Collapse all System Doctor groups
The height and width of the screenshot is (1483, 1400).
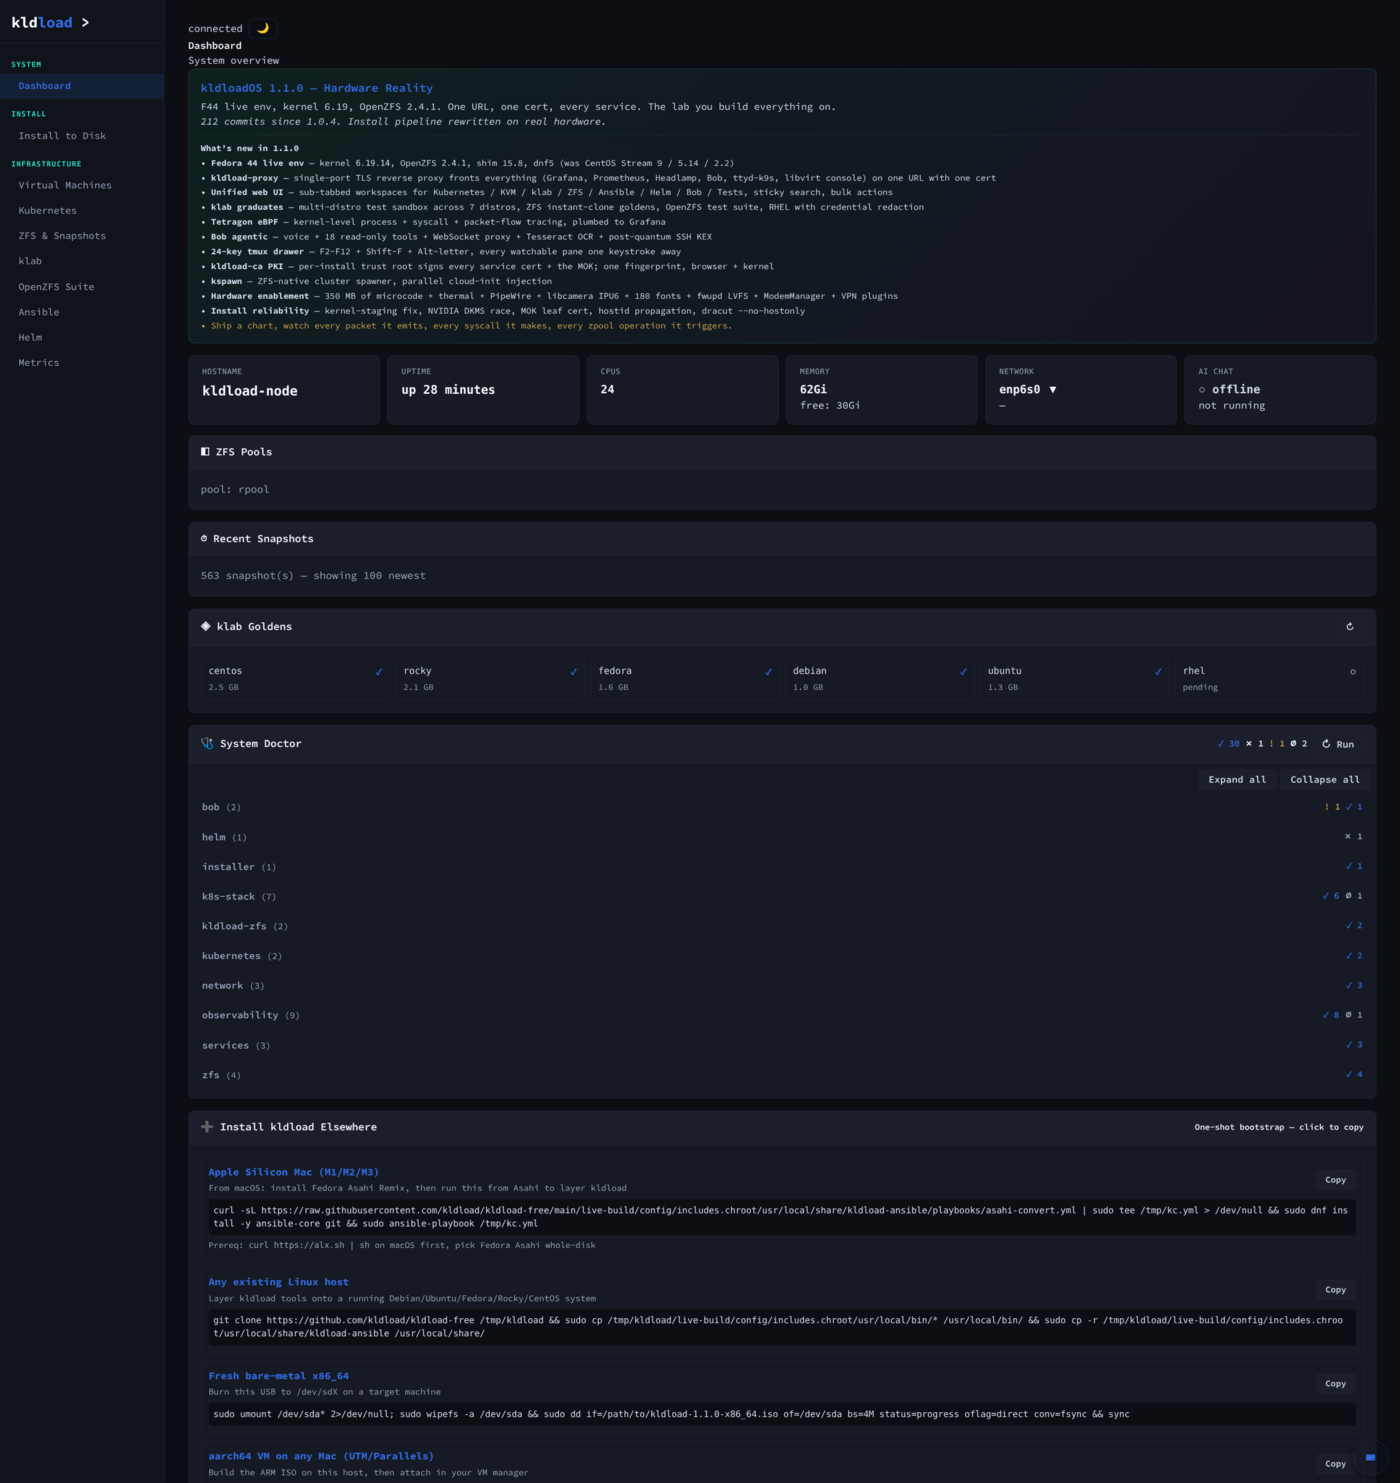pos(1324,780)
